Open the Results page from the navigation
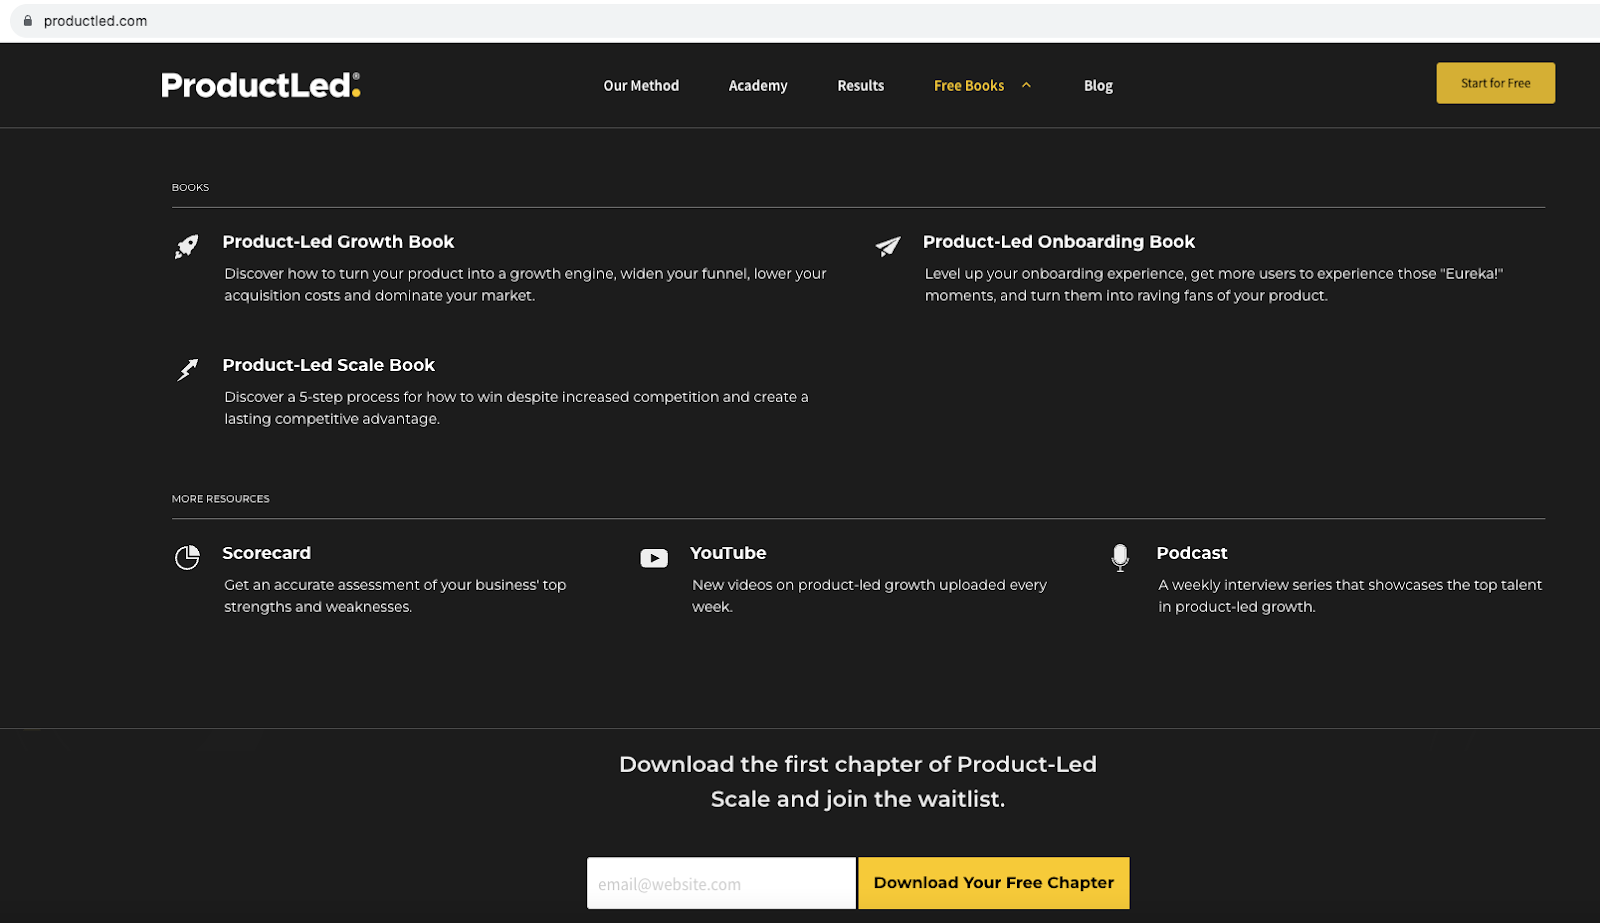 860,85
